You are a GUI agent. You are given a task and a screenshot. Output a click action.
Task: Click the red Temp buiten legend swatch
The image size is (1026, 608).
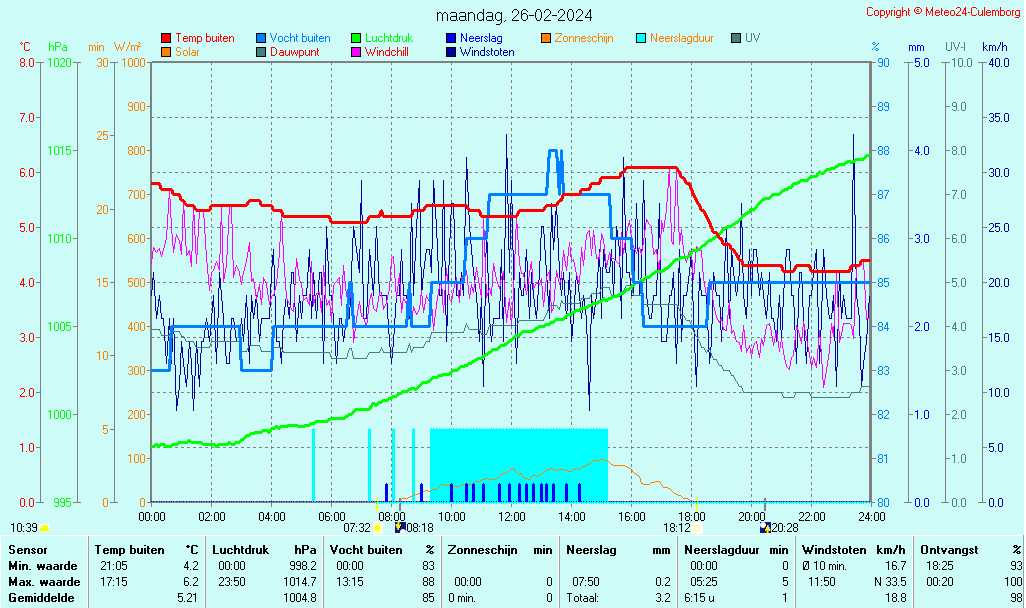tap(166, 38)
